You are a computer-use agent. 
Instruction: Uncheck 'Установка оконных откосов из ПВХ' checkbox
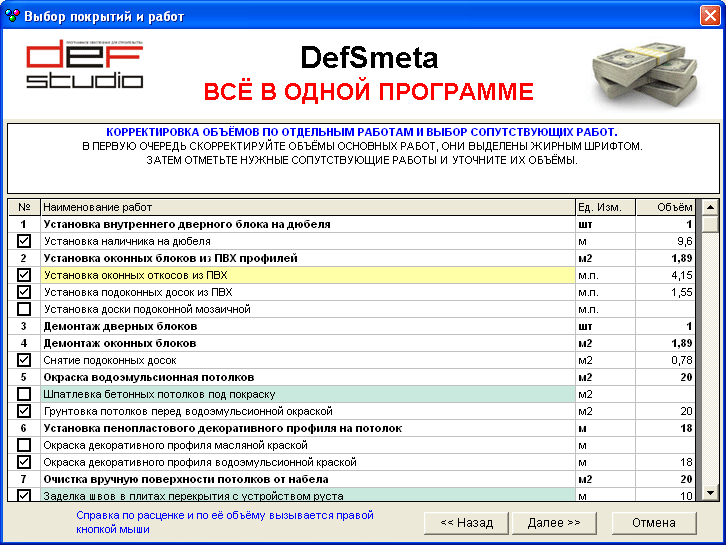24,275
